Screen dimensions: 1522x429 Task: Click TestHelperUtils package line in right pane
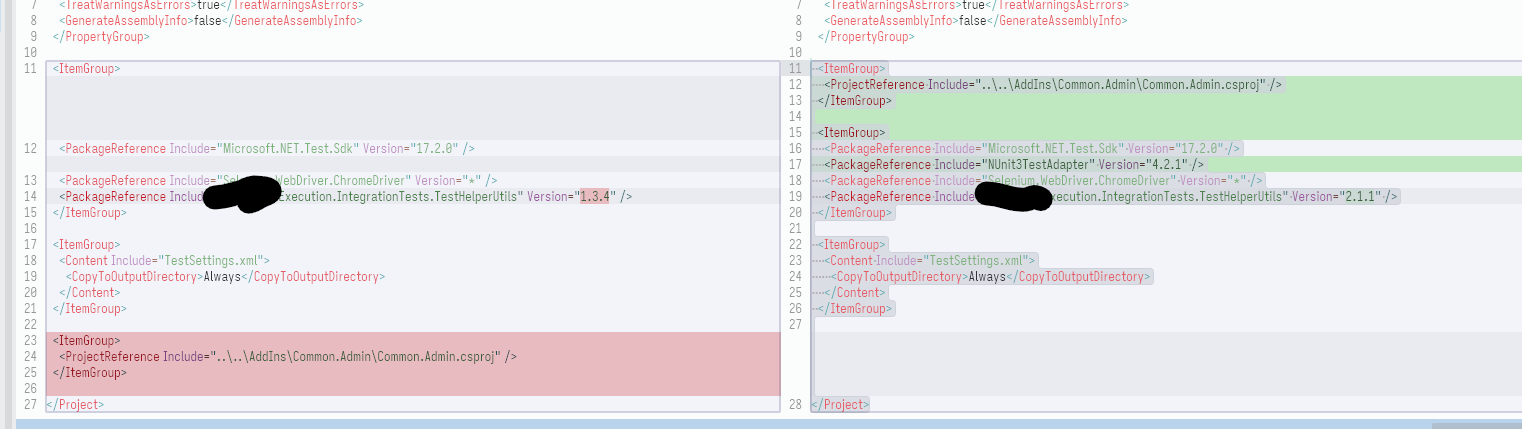[1112, 197]
